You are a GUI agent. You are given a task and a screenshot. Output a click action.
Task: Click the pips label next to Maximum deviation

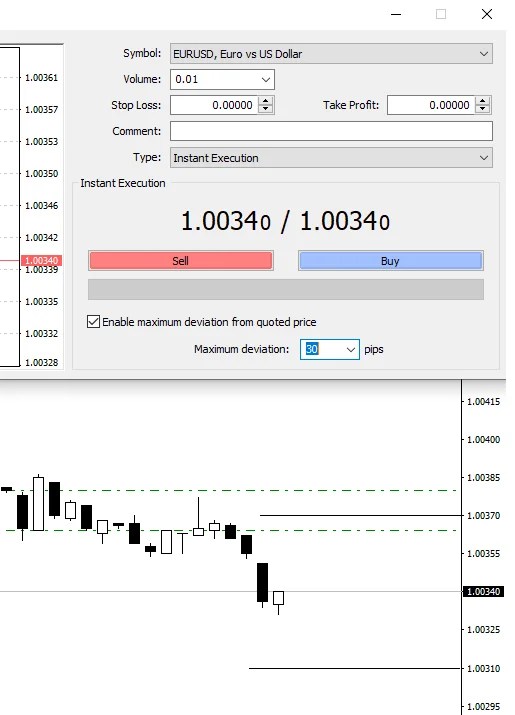click(374, 350)
